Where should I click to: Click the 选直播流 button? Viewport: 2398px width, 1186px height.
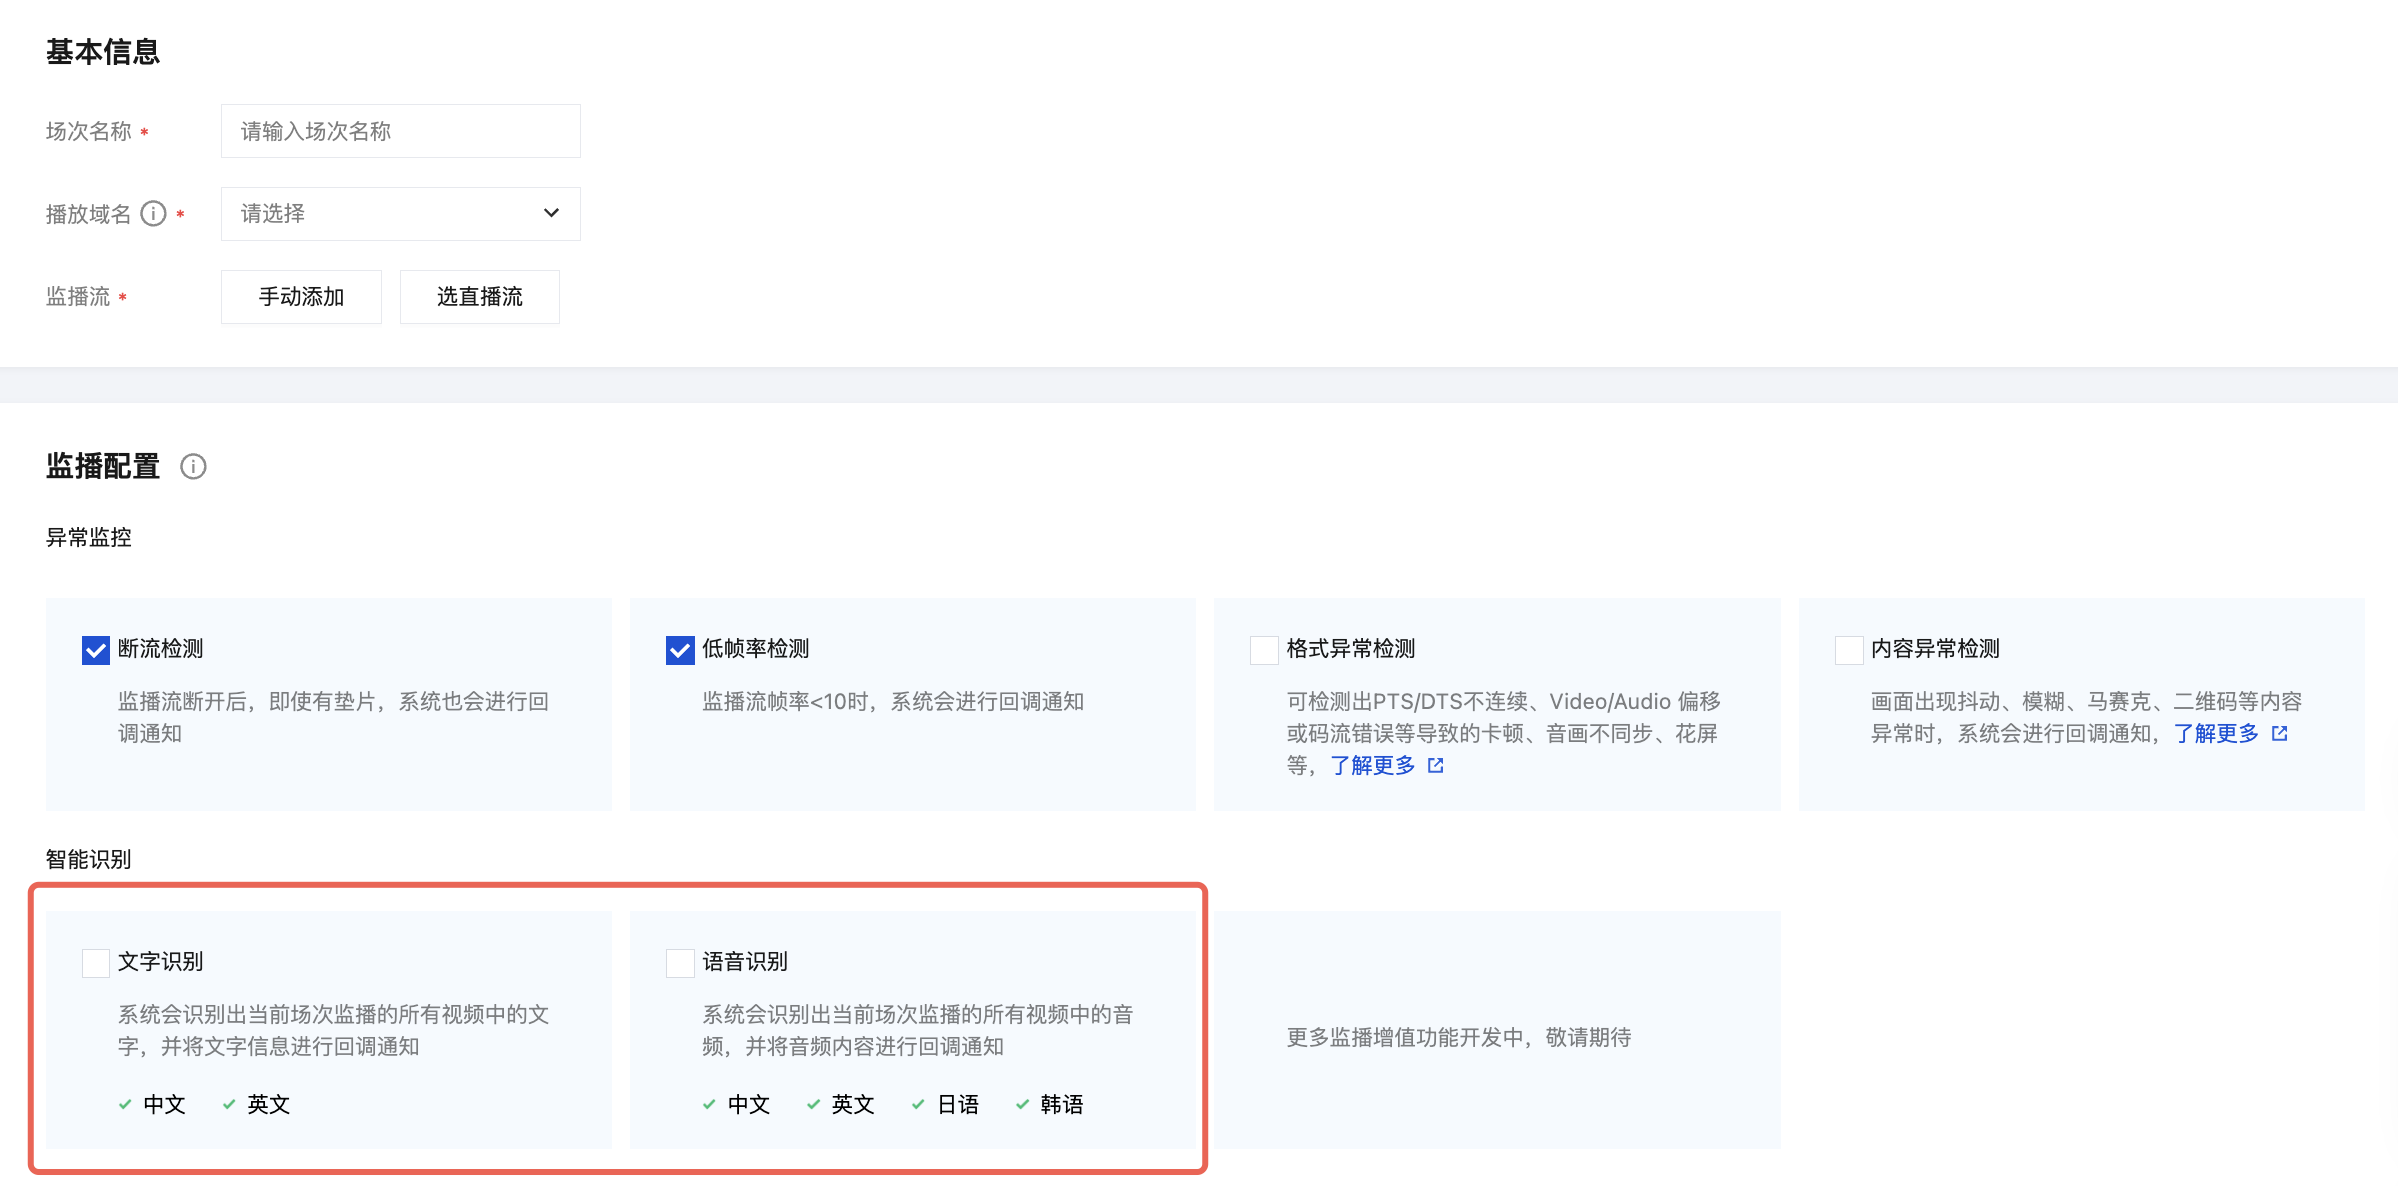coord(479,297)
